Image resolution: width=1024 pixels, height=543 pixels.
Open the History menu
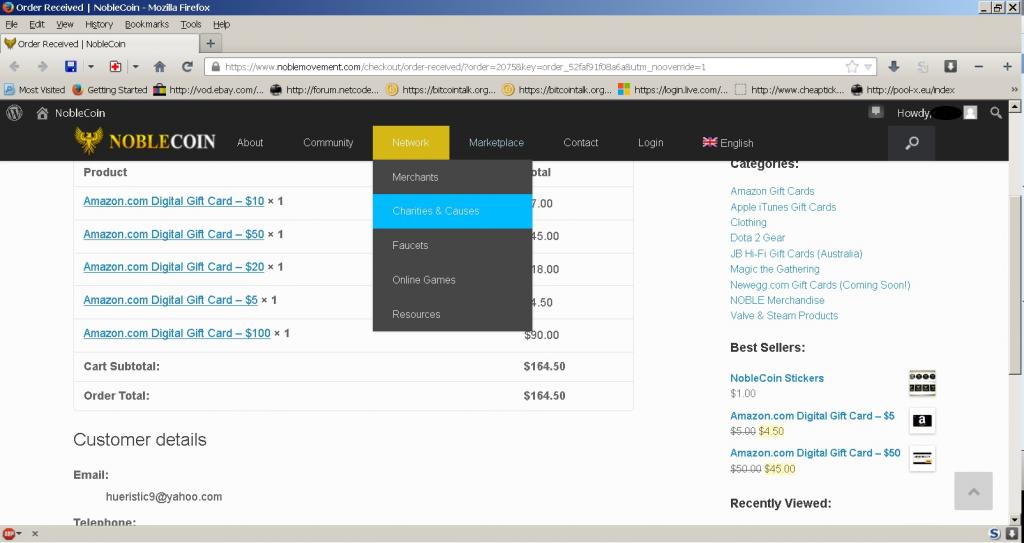coord(99,24)
